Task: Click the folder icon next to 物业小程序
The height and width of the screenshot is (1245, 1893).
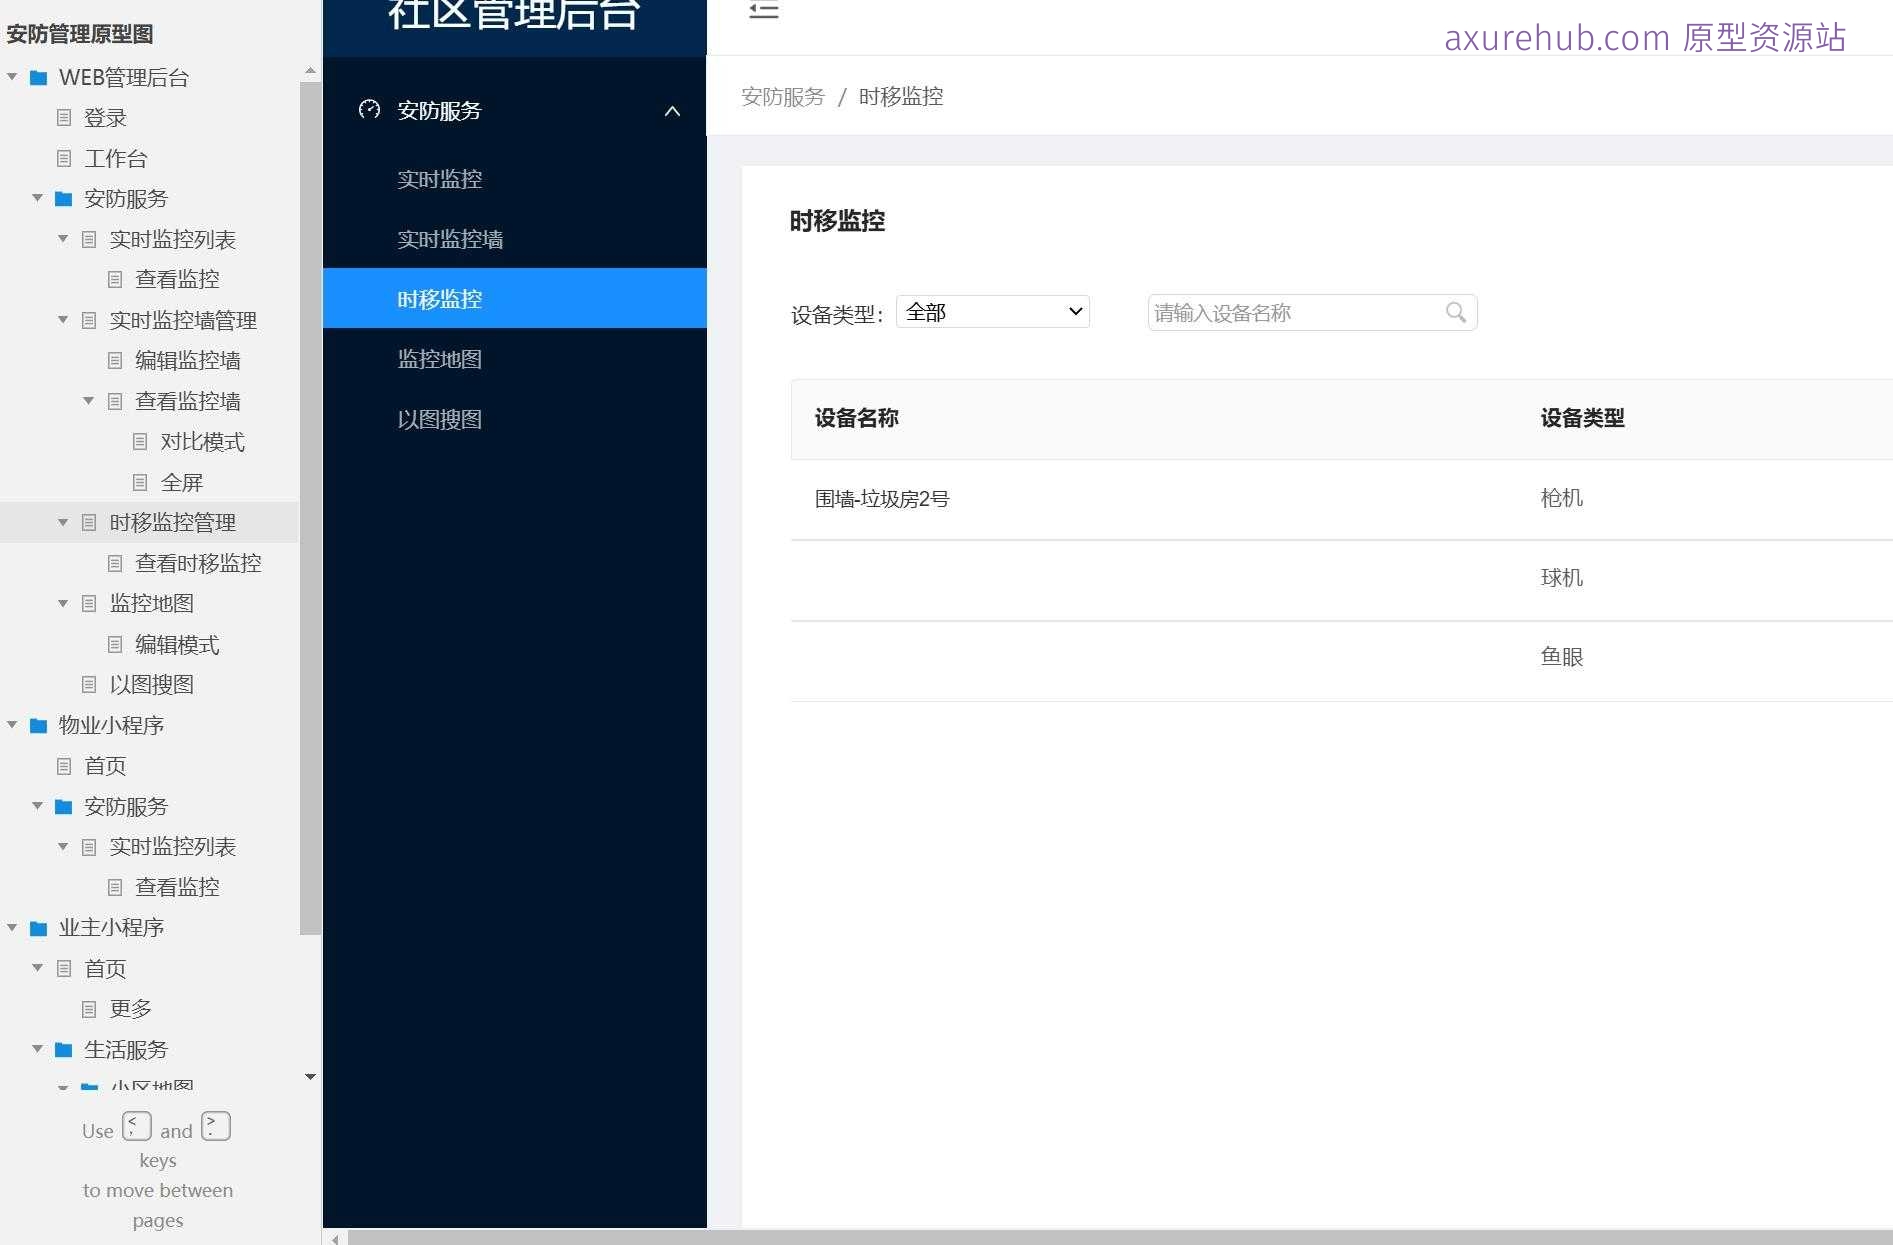Action: click(38, 725)
